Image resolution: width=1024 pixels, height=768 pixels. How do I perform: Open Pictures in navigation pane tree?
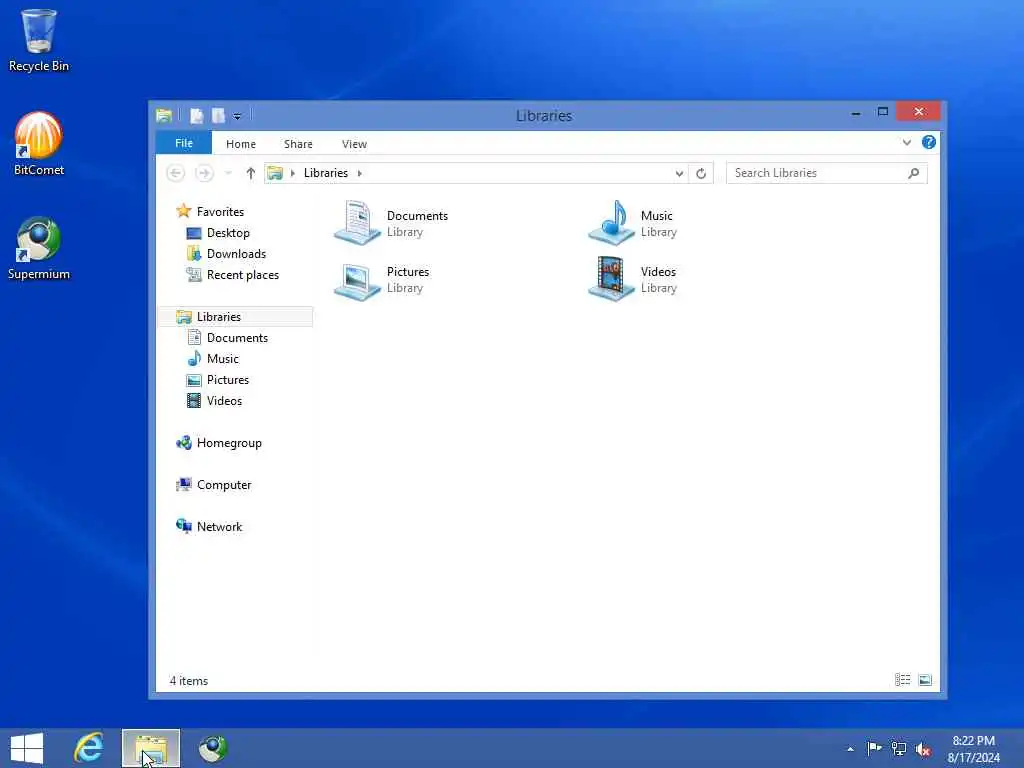click(x=217, y=379)
